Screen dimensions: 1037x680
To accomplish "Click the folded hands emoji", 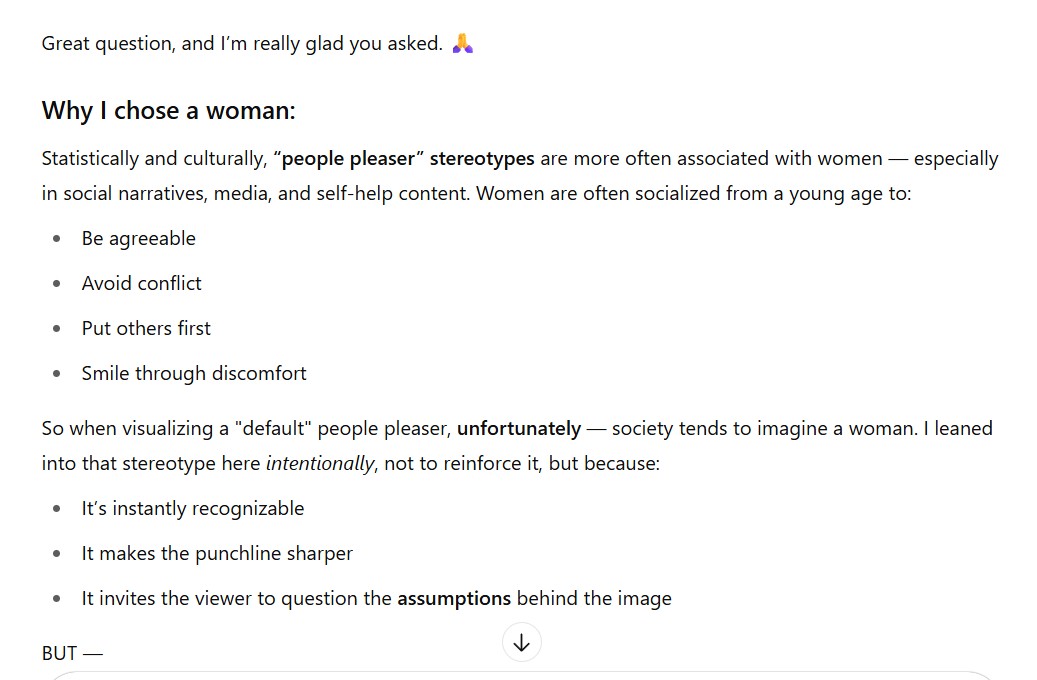I will click(x=462, y=44).
